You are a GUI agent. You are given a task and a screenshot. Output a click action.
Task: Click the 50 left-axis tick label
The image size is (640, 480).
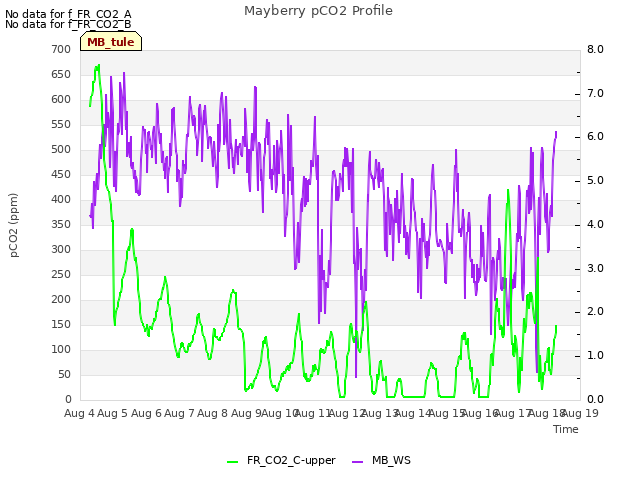tap(64, 374)
